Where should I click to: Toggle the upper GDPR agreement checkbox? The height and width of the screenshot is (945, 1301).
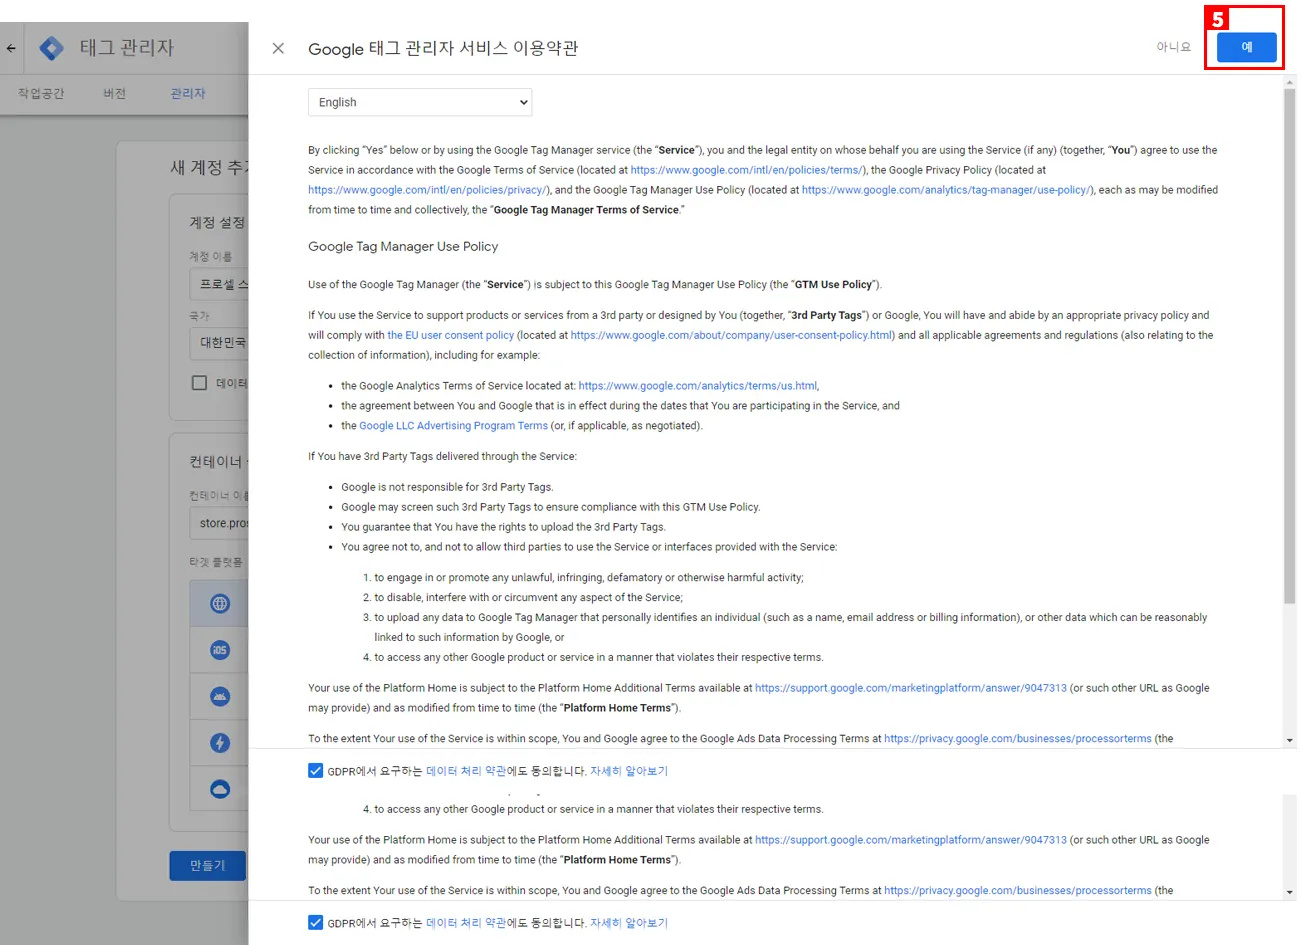[316, 771]
